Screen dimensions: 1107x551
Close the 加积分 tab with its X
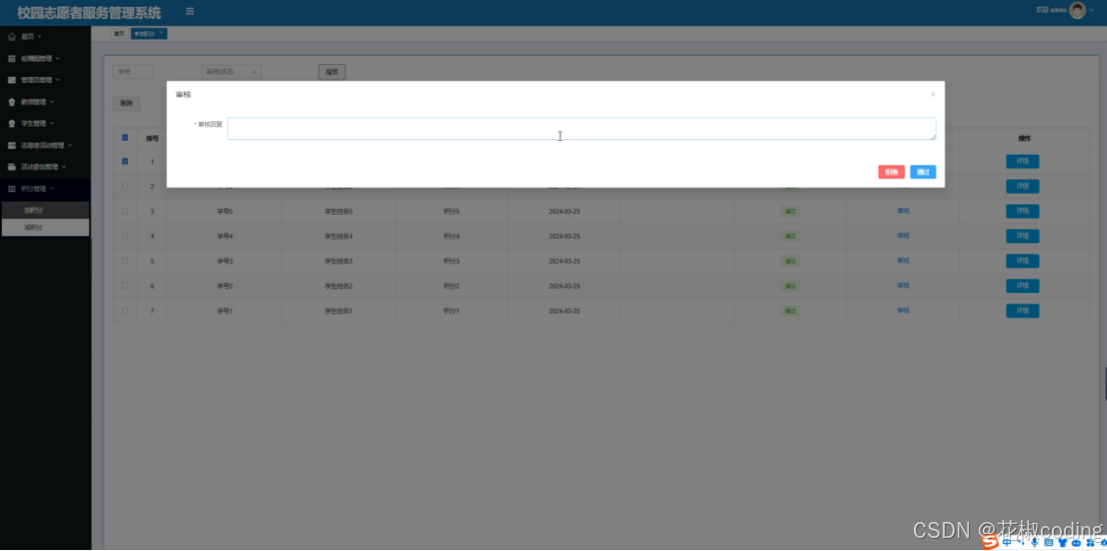pos(161,32)
